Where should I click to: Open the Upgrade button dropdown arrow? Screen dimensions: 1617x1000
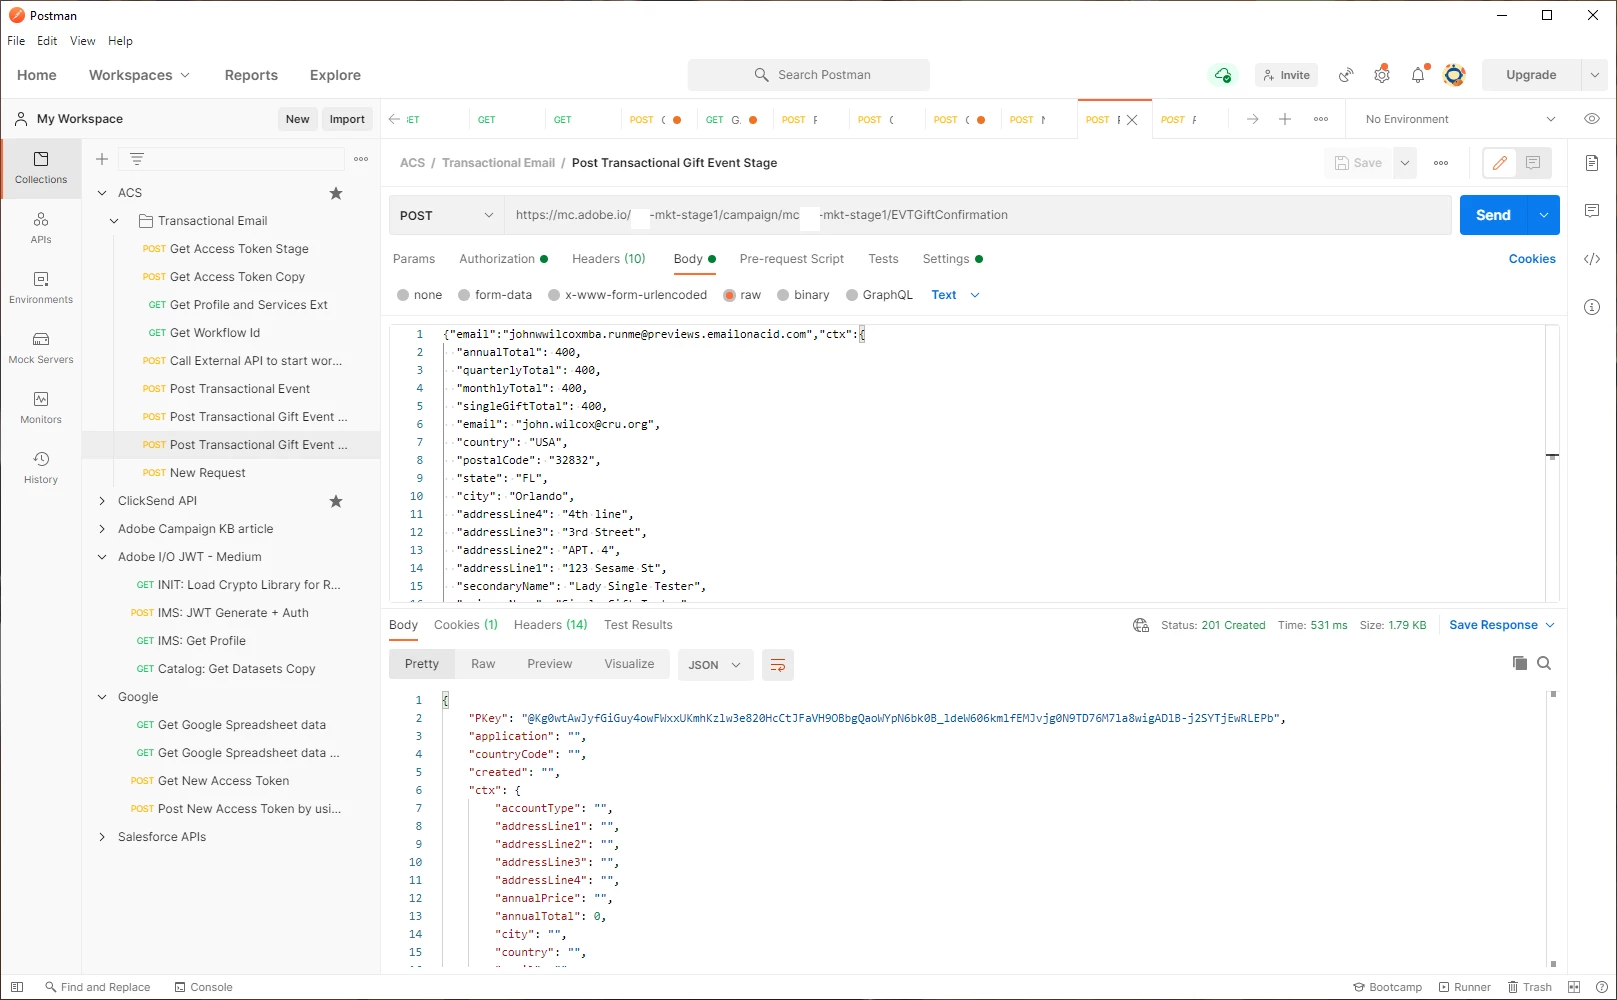click(x=1594, y=75)
